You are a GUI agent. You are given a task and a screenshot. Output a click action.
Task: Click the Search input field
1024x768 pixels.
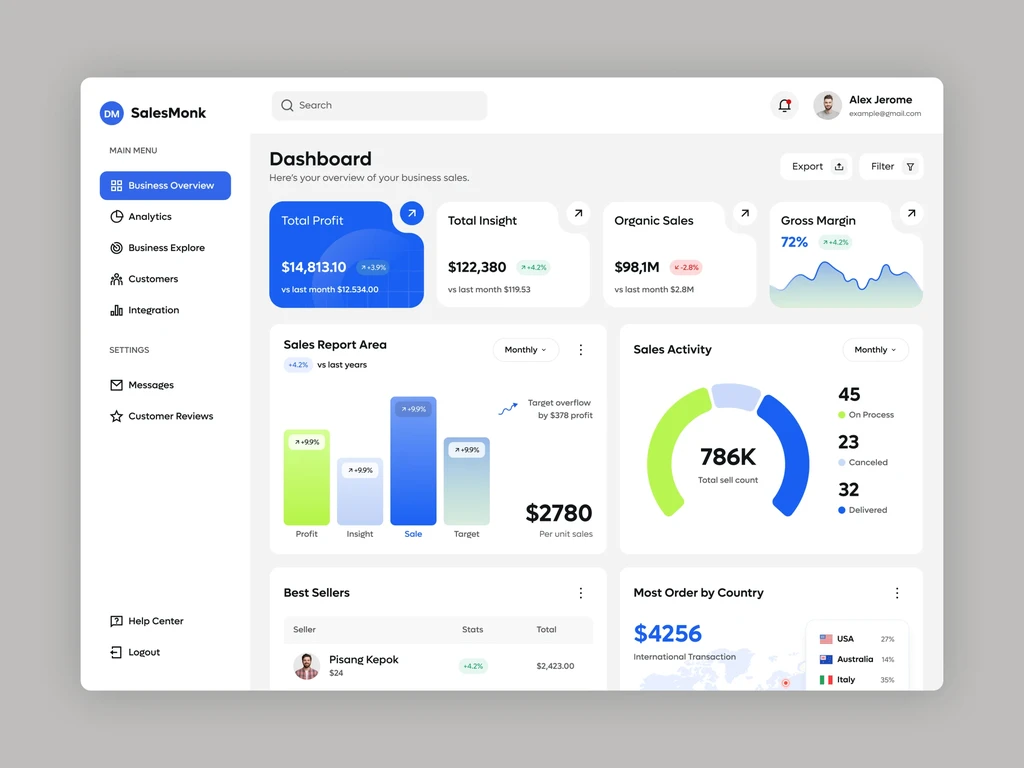(379, 106)
